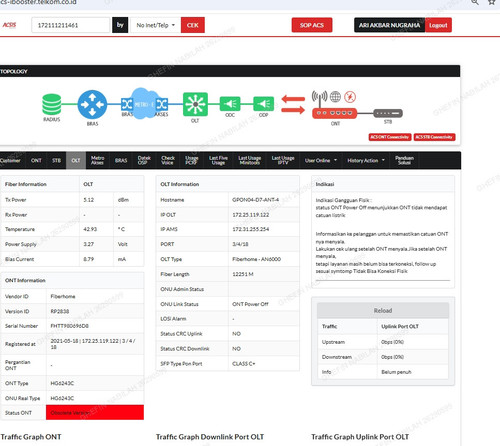Open the Last Five Usage tab
This screenshot has height=446, width=500.
click(218, 160)
